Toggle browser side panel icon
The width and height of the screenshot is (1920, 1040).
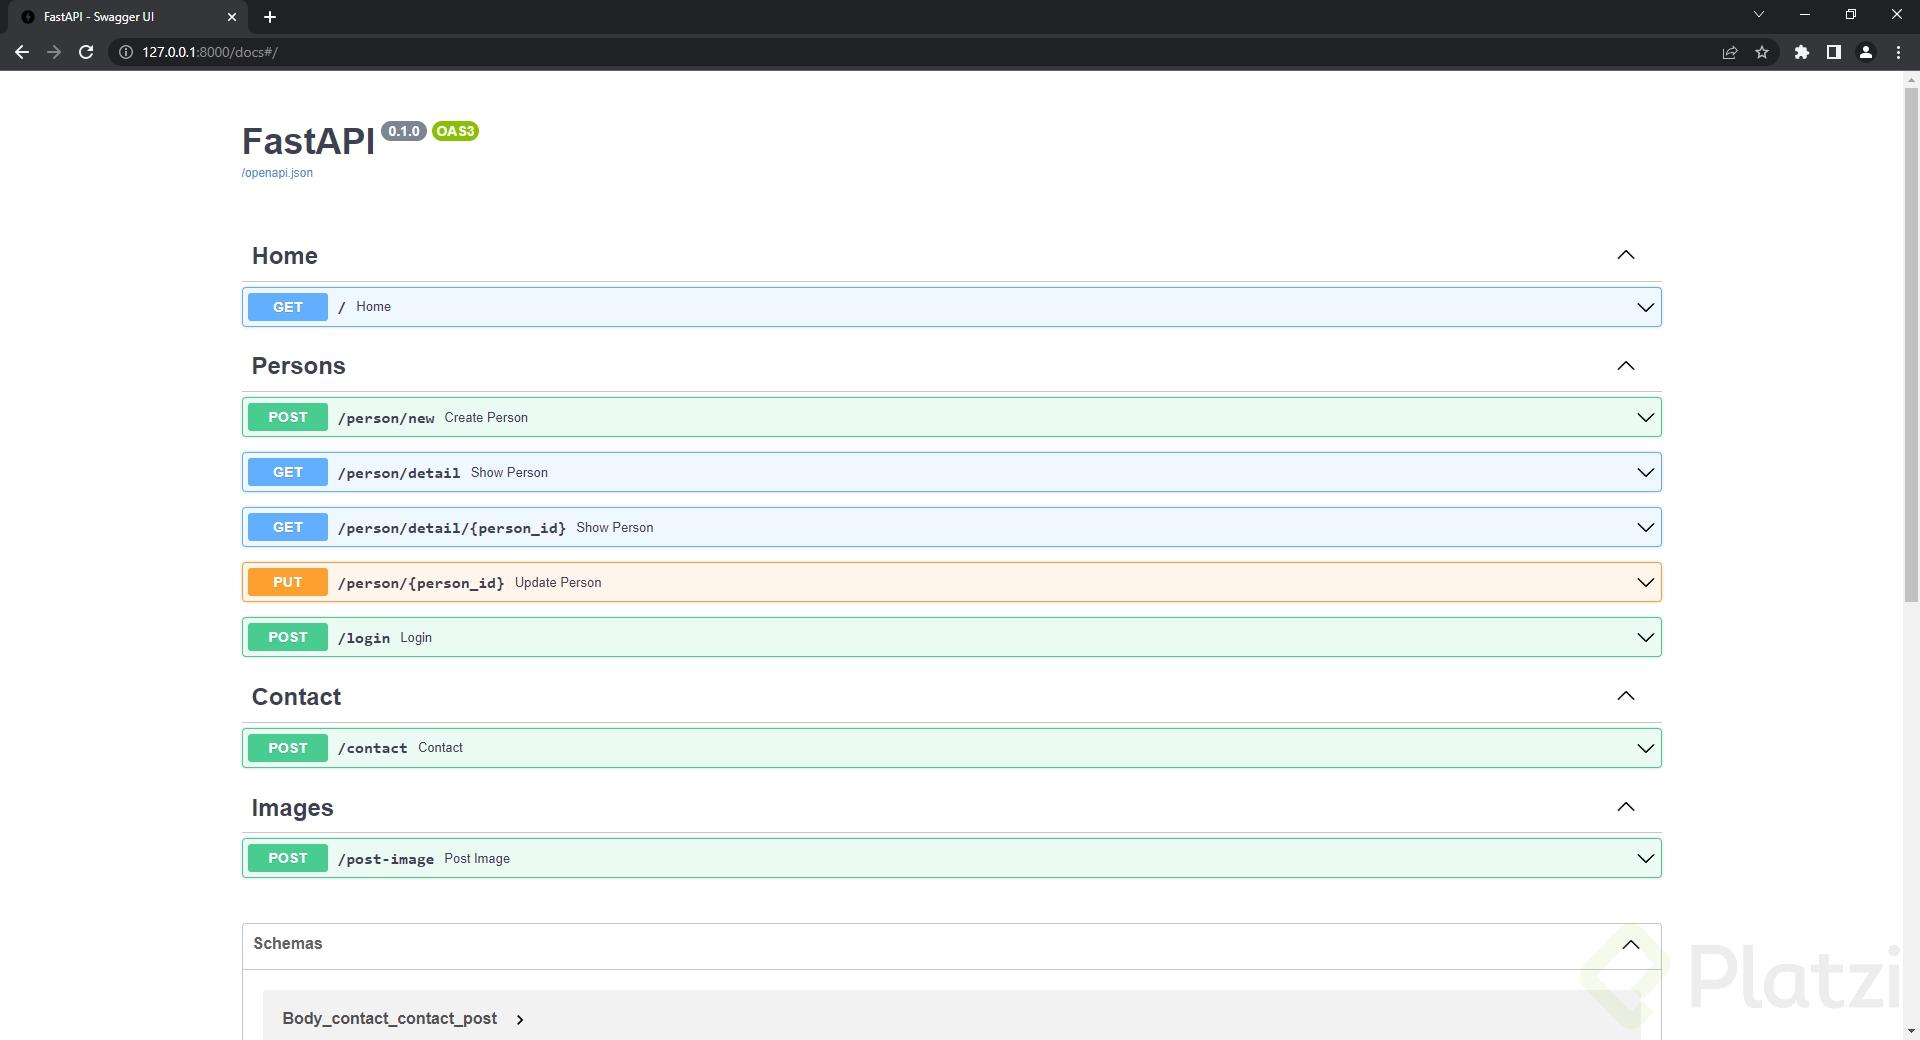[1834, 52]
